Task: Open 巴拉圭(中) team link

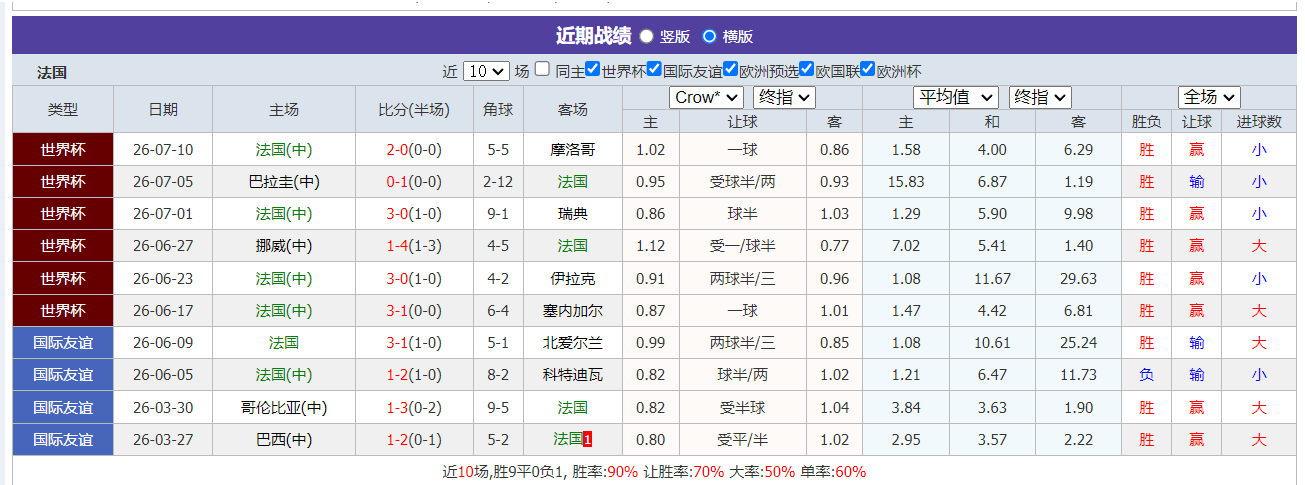Action: (x=284, y=182)
